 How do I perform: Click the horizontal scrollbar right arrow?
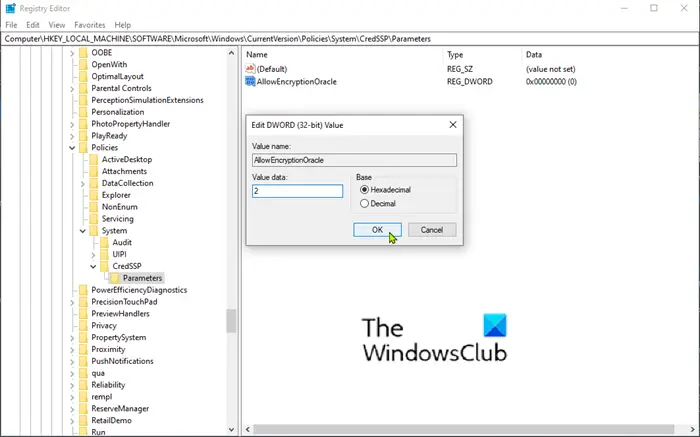[692, 430]
